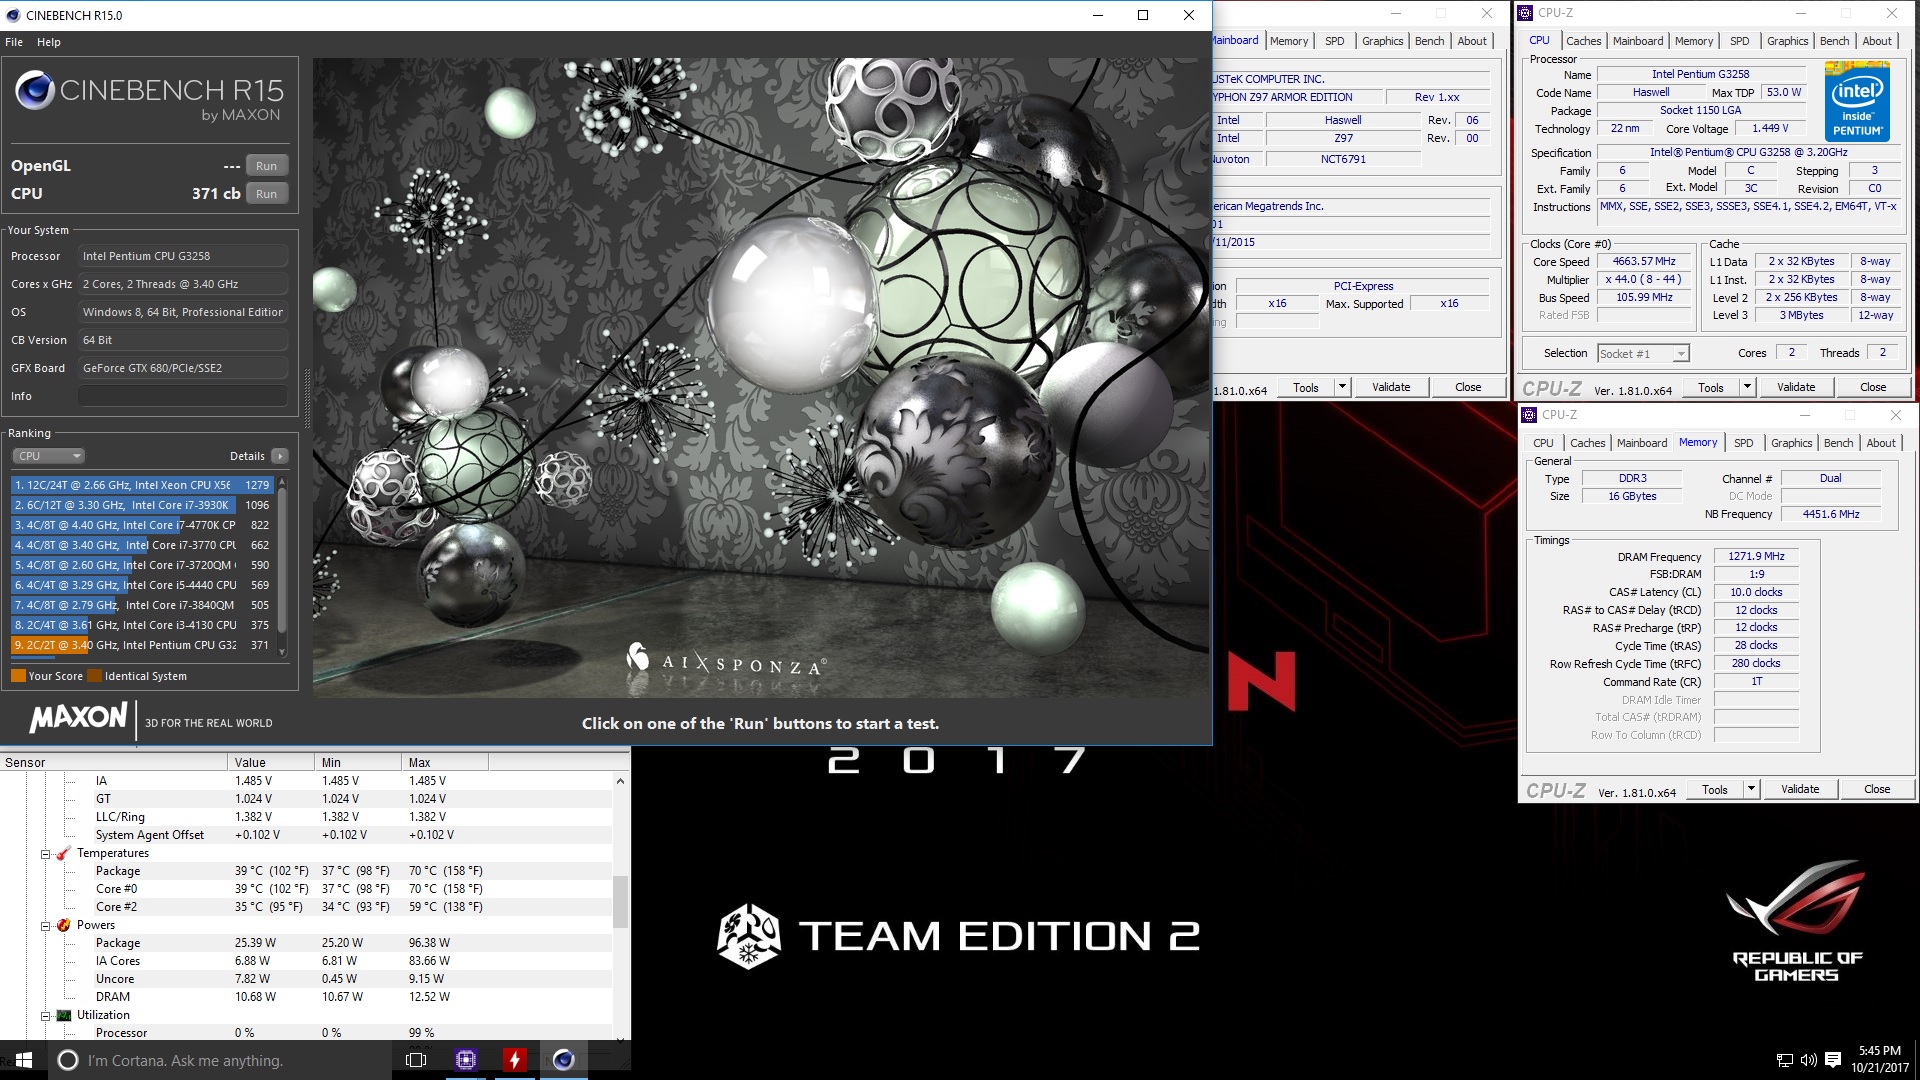
Task: Switch to Caches tab in CPU-Z CPU window
Action: (1583, 41)
